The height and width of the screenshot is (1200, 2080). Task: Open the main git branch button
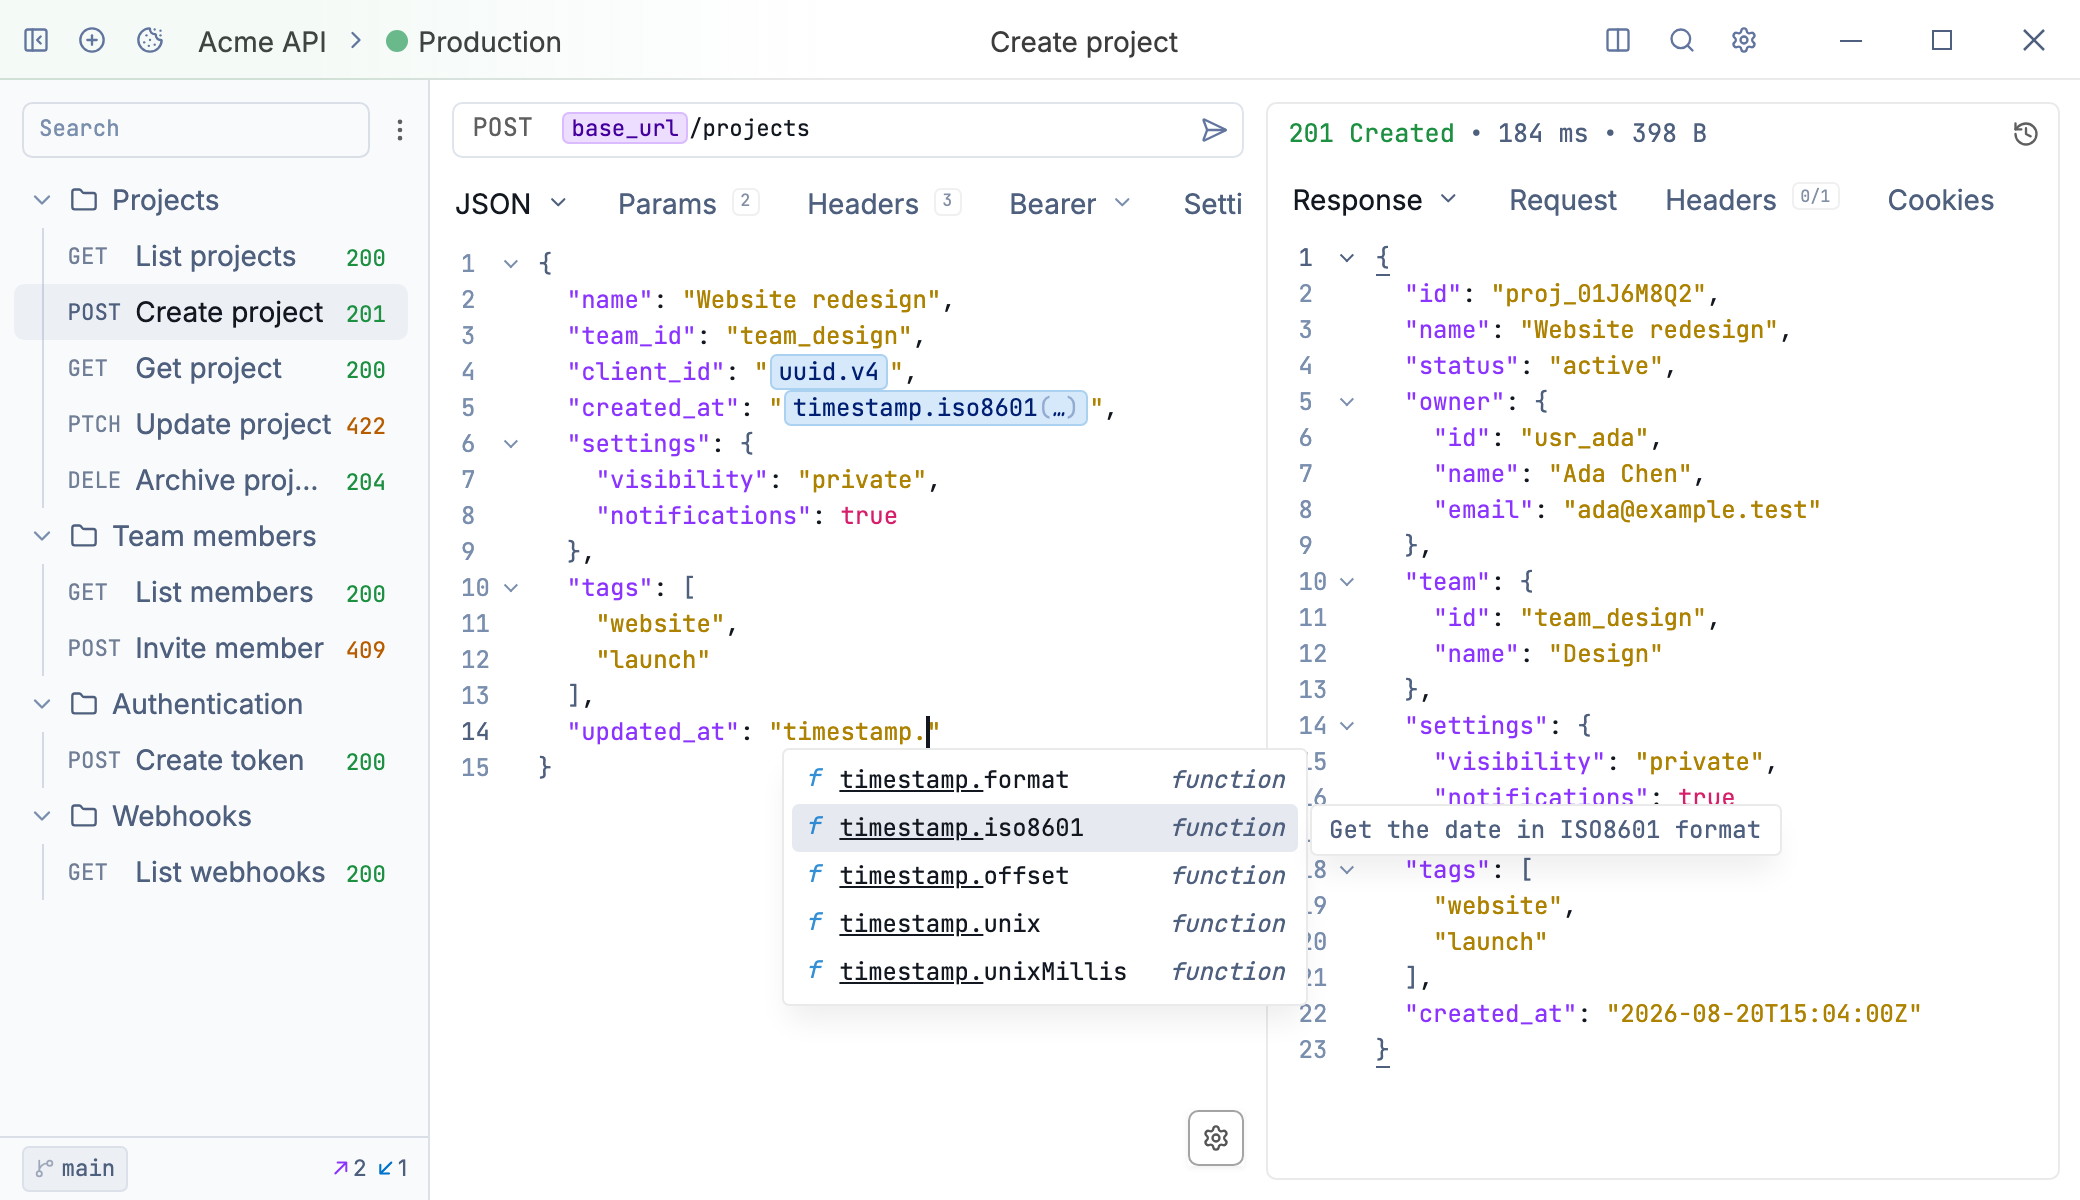click(75, 1168)
